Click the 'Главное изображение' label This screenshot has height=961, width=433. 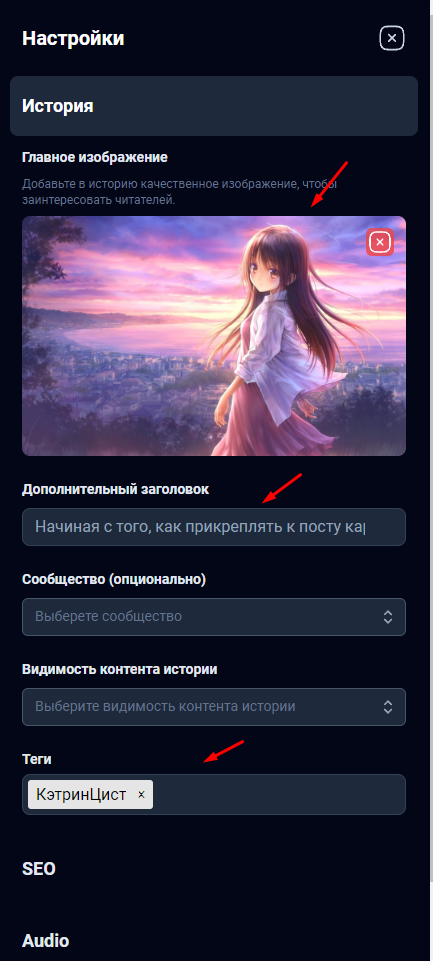[x=95, y=158]
